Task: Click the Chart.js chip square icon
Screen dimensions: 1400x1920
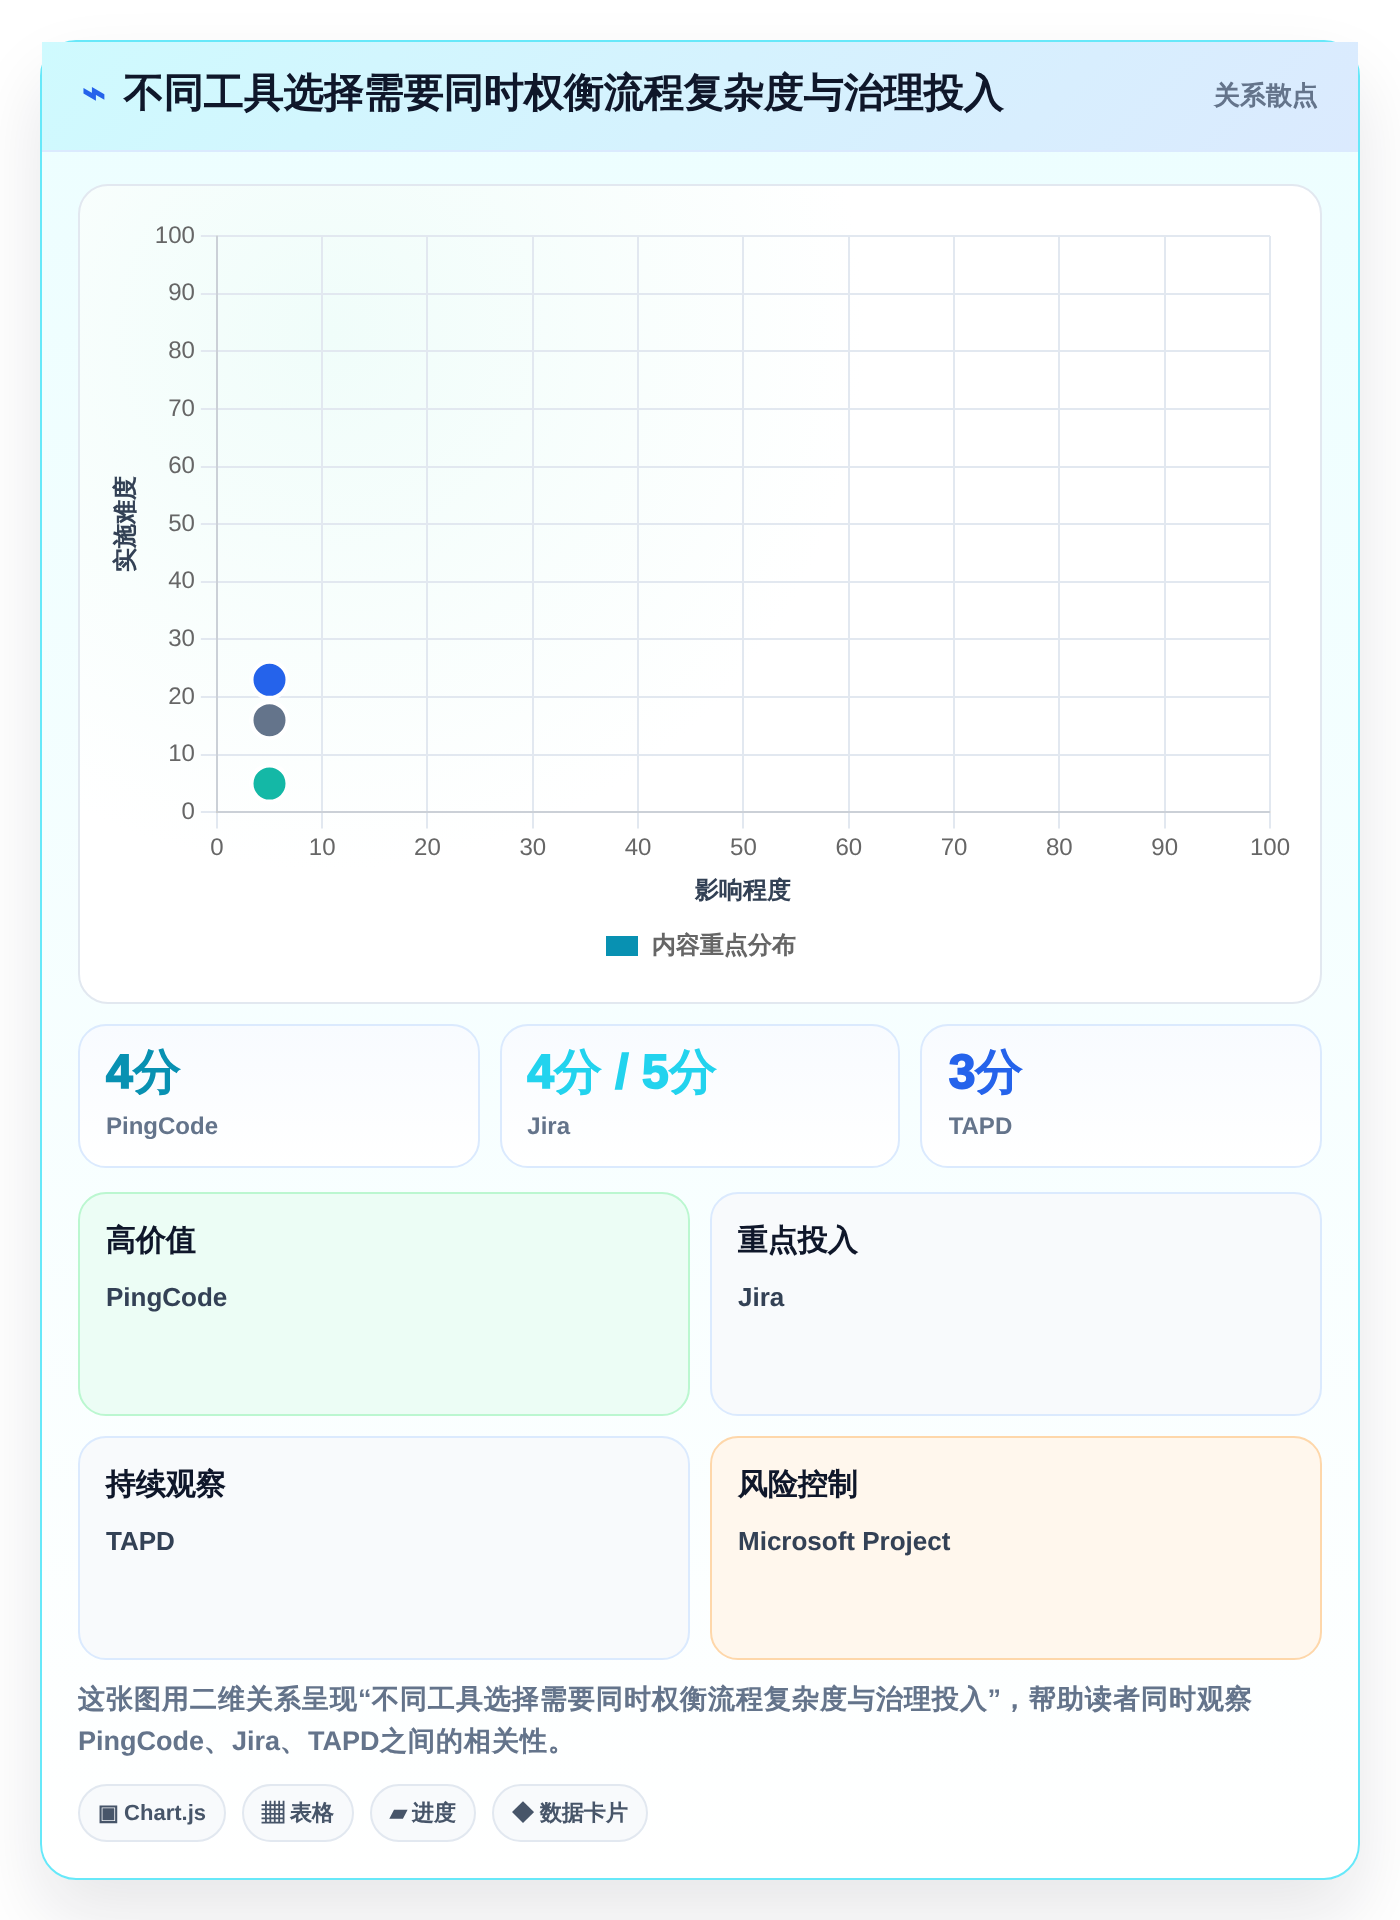Action: coord(108,1813)
